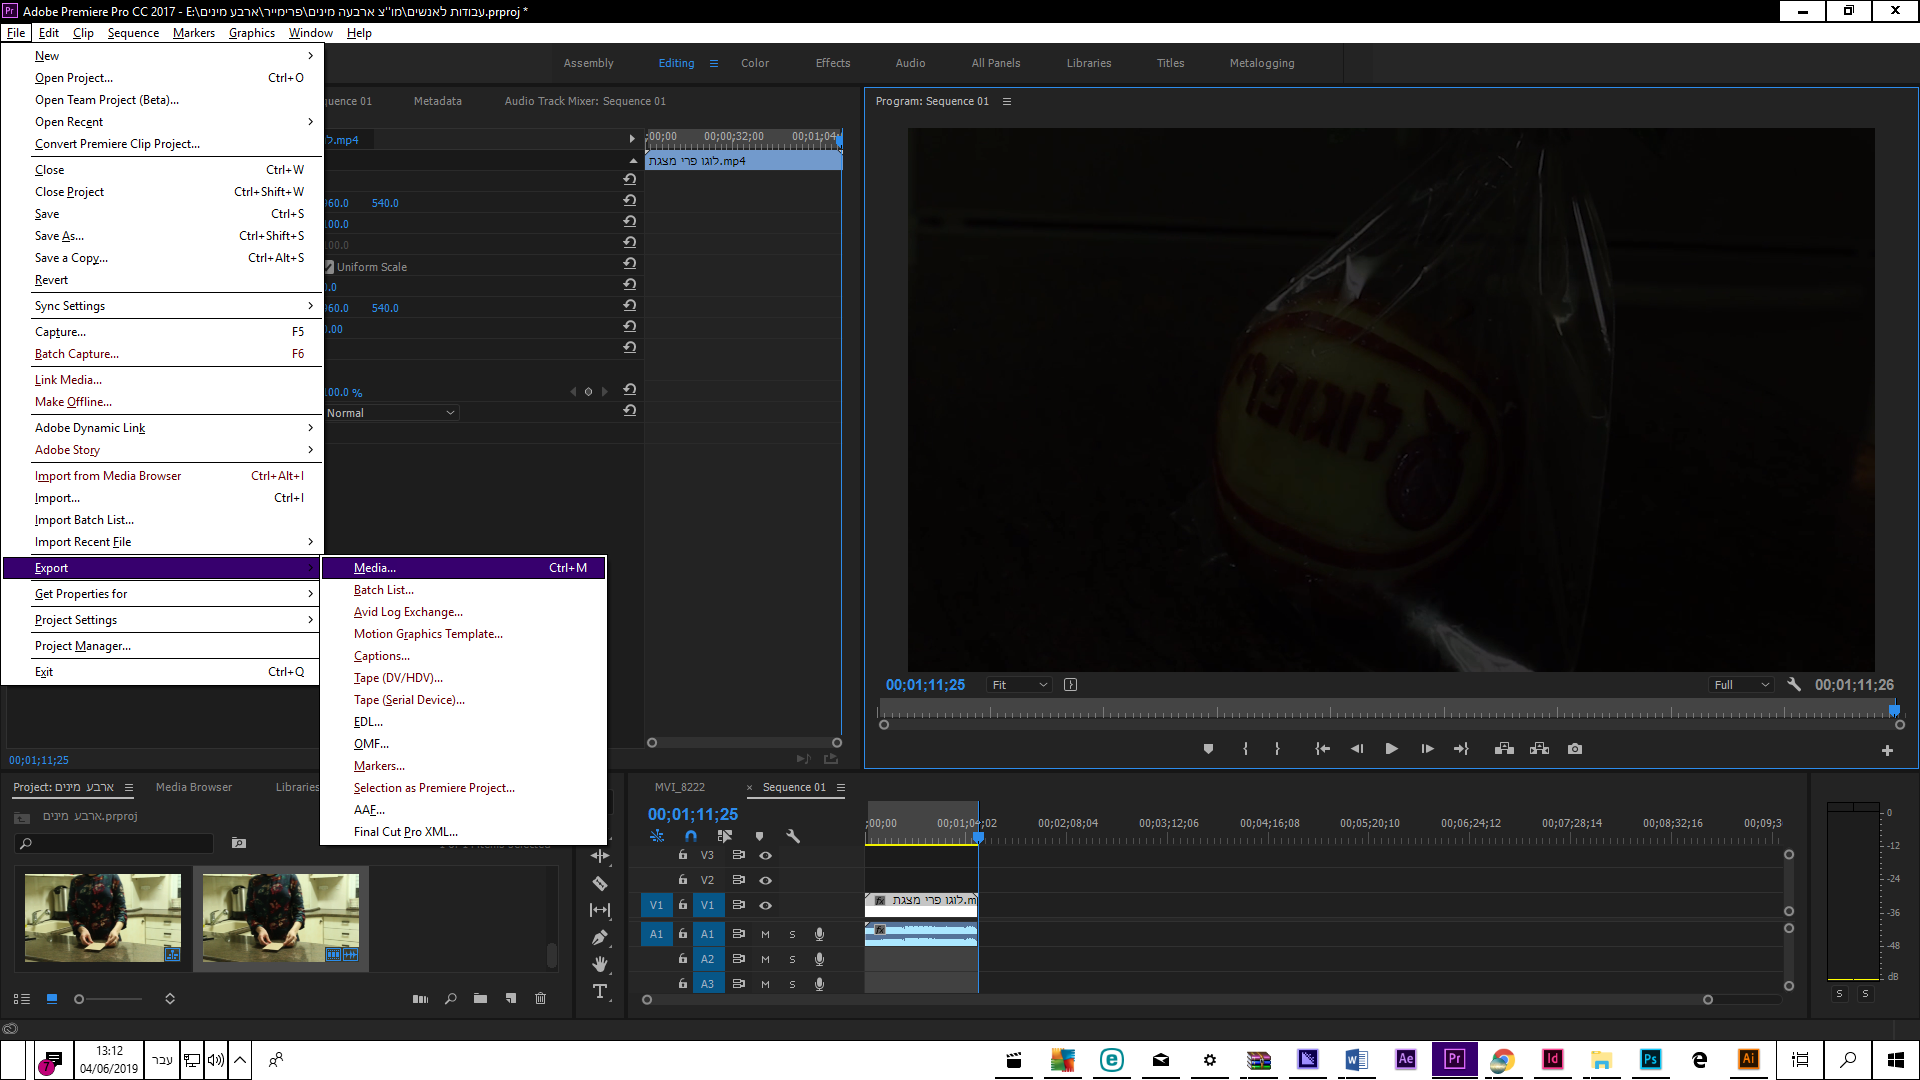Mute audio track A1
This screenshot has height=1080, width=1920.
coord(765,934)
